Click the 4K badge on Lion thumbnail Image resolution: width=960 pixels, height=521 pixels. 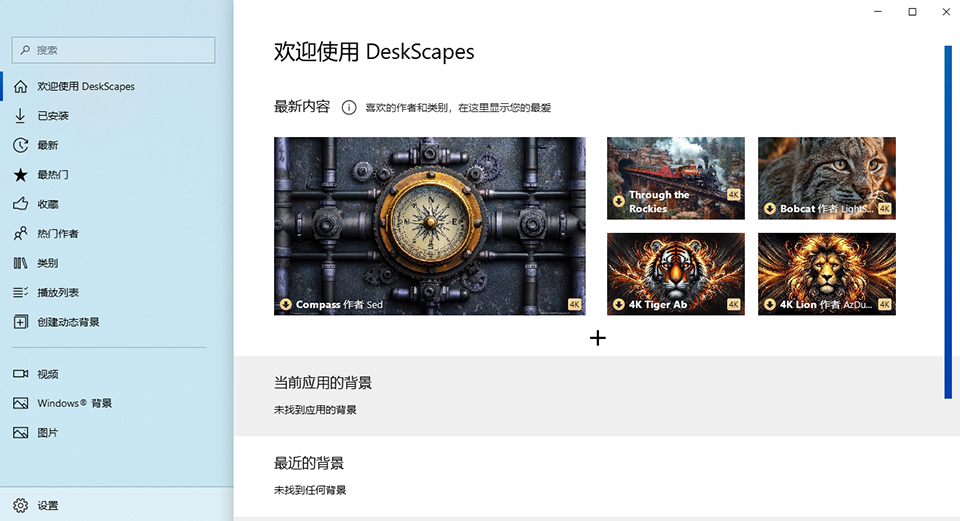(885, 304)
